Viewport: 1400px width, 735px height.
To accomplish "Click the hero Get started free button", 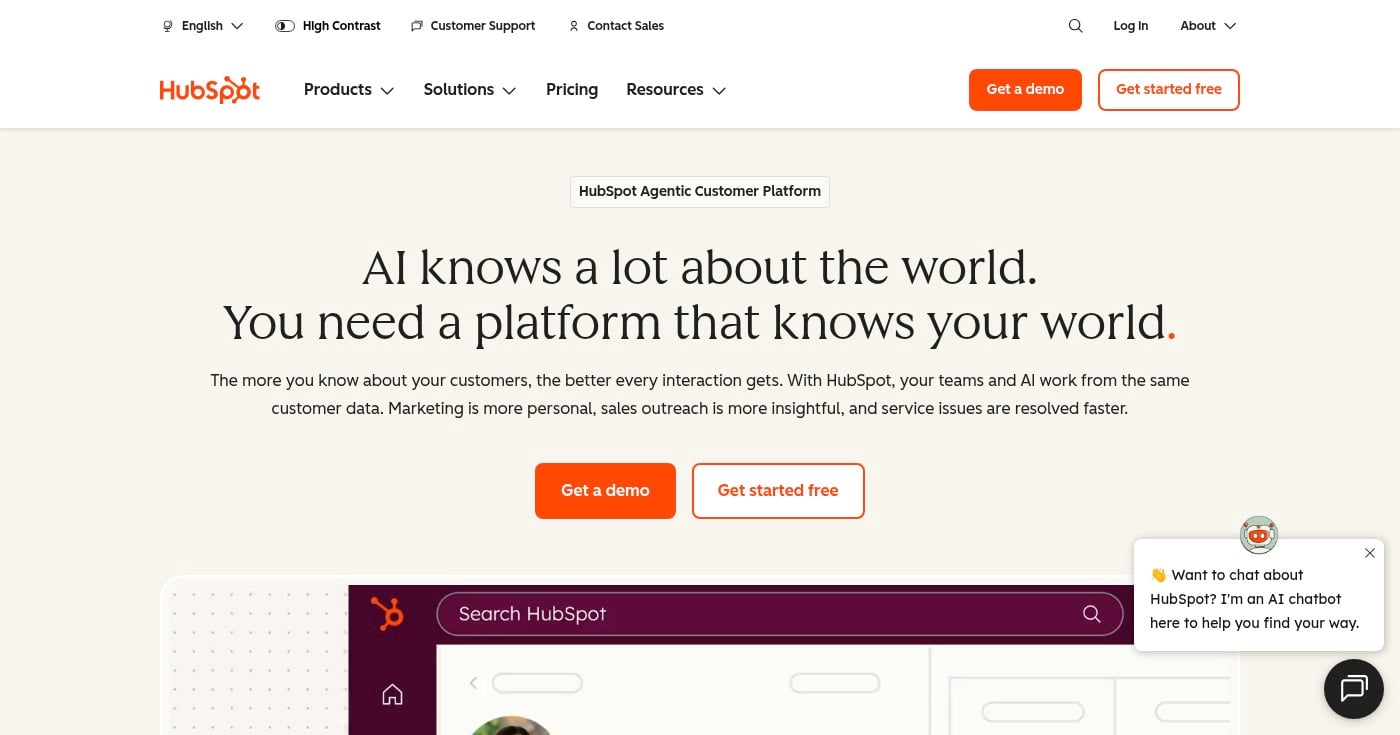I will tap(778, 491).
